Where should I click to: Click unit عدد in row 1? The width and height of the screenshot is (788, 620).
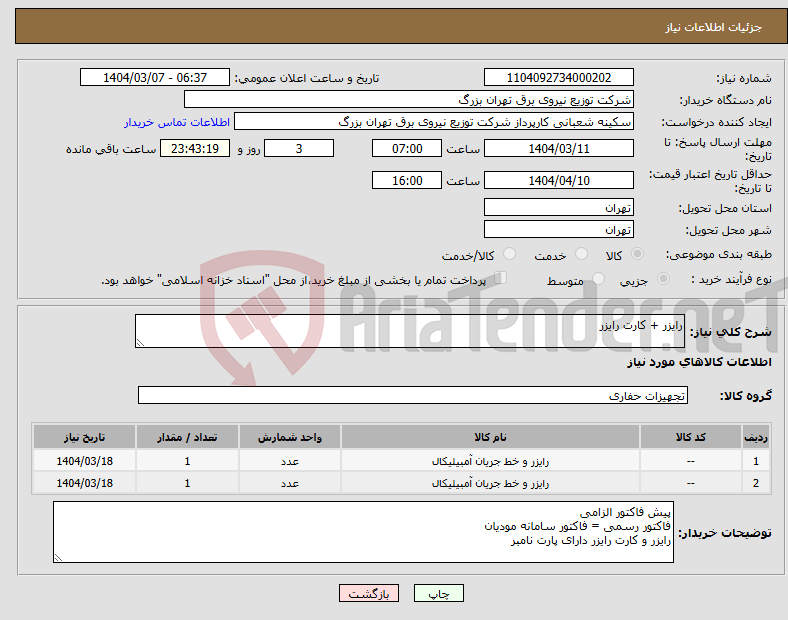point(290,461)
